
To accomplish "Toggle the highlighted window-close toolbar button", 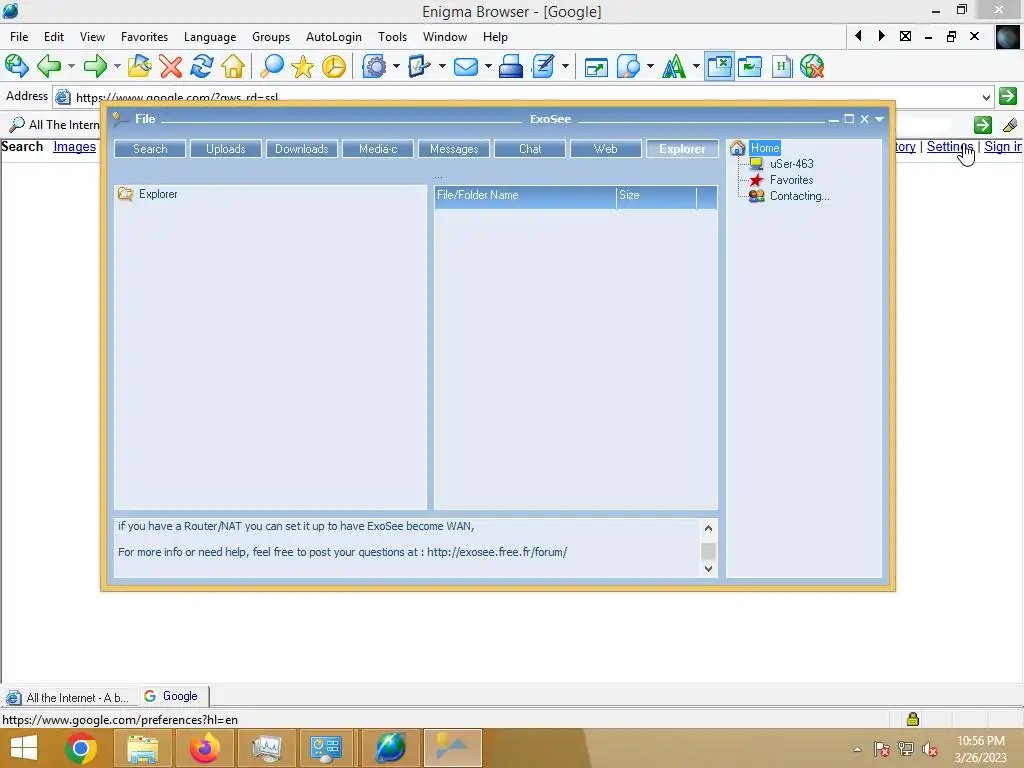I will [x=719, y=66].
